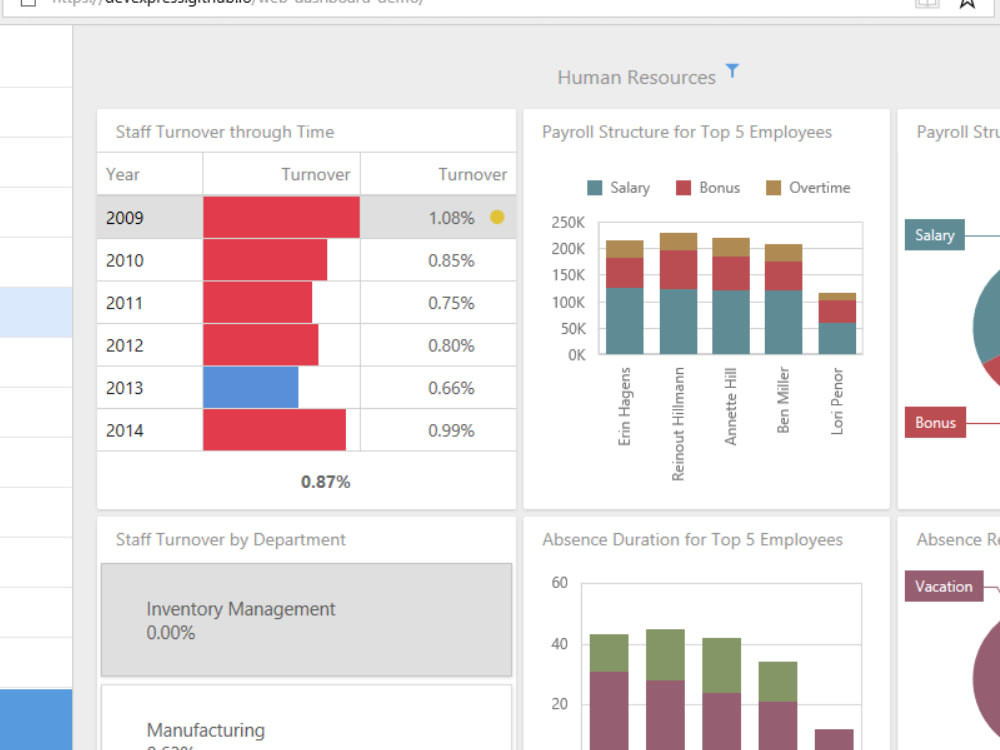Click Annette Hill payroll bar

[x=731, y=296]
